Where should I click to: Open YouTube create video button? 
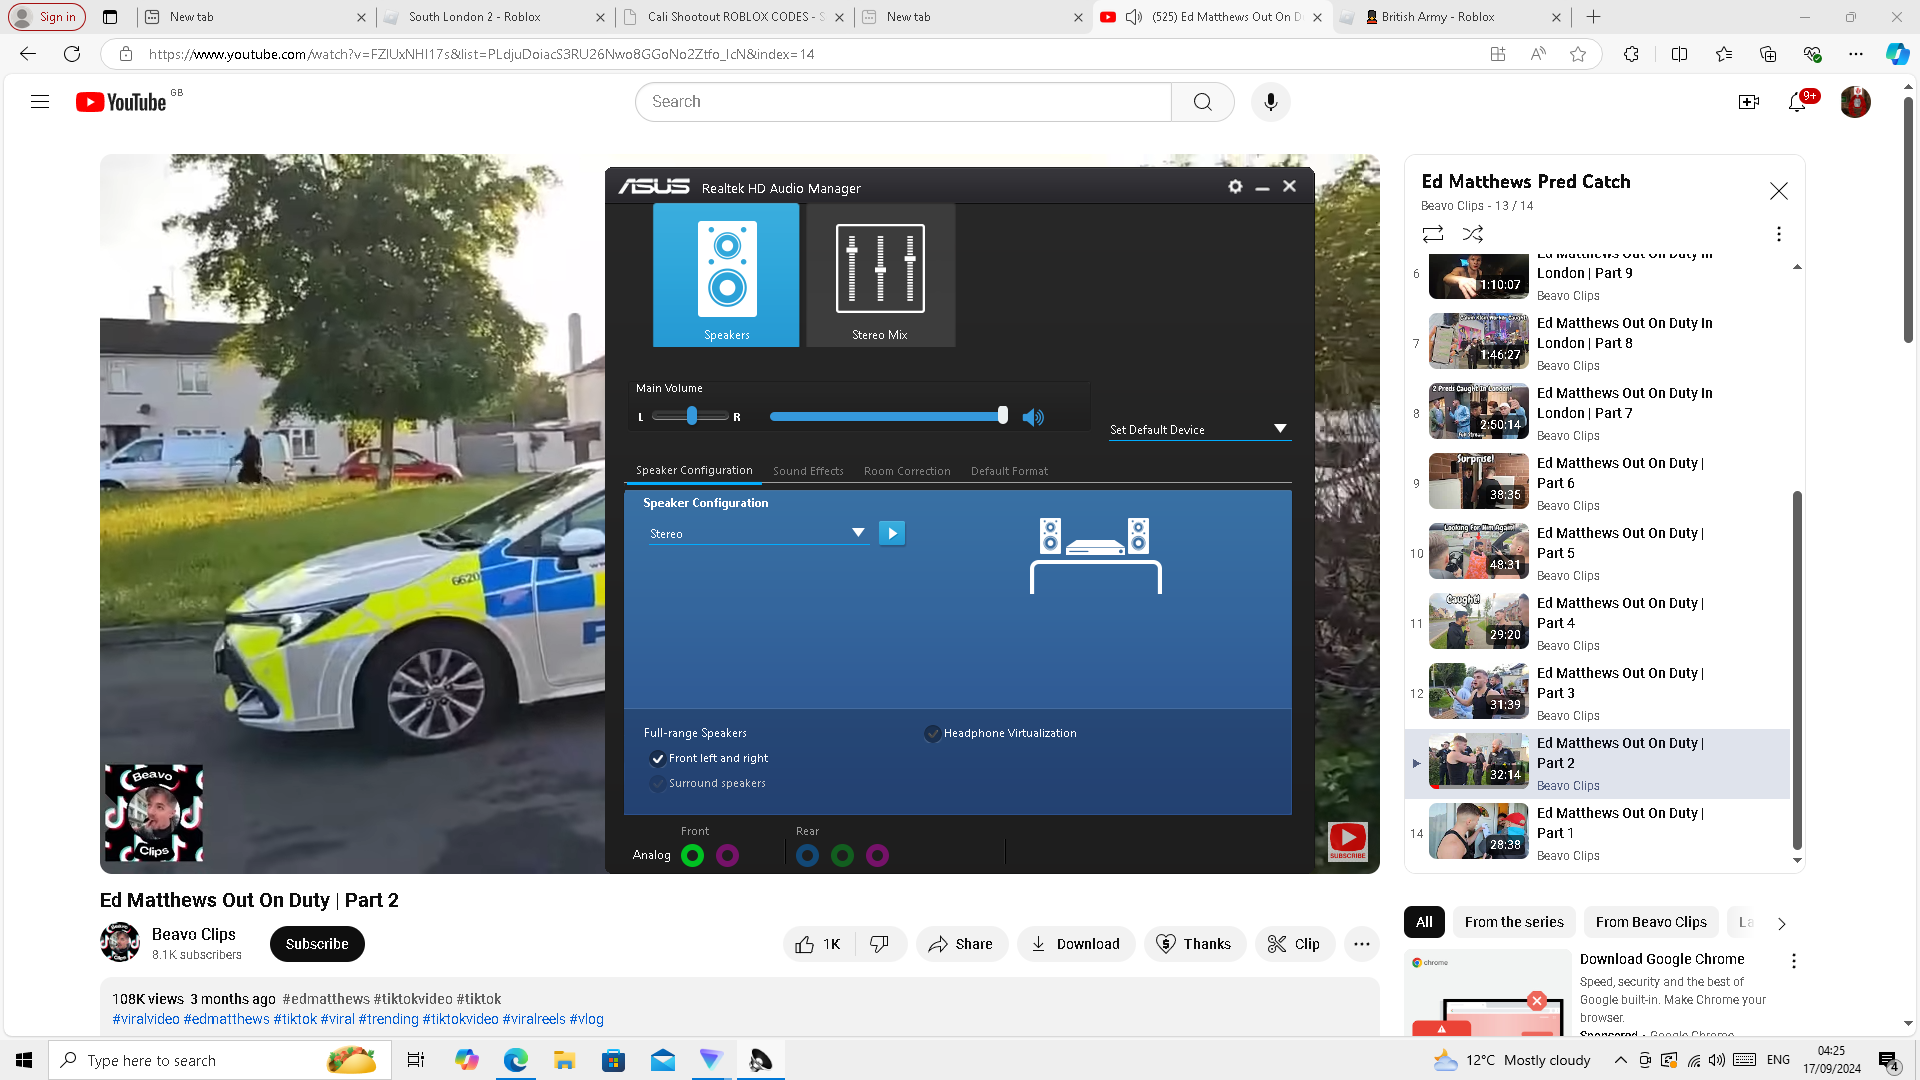(x=1749, y=102)
